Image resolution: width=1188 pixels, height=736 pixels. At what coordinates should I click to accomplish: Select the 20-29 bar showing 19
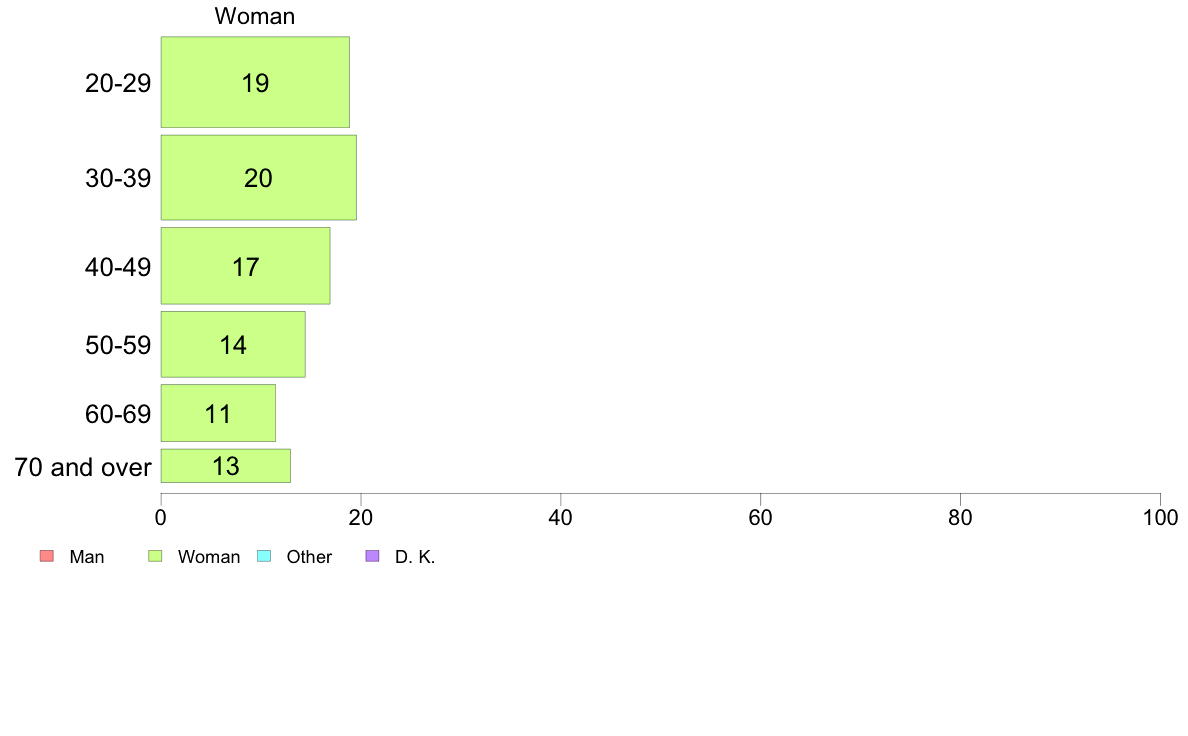click(x=255, y=82)
